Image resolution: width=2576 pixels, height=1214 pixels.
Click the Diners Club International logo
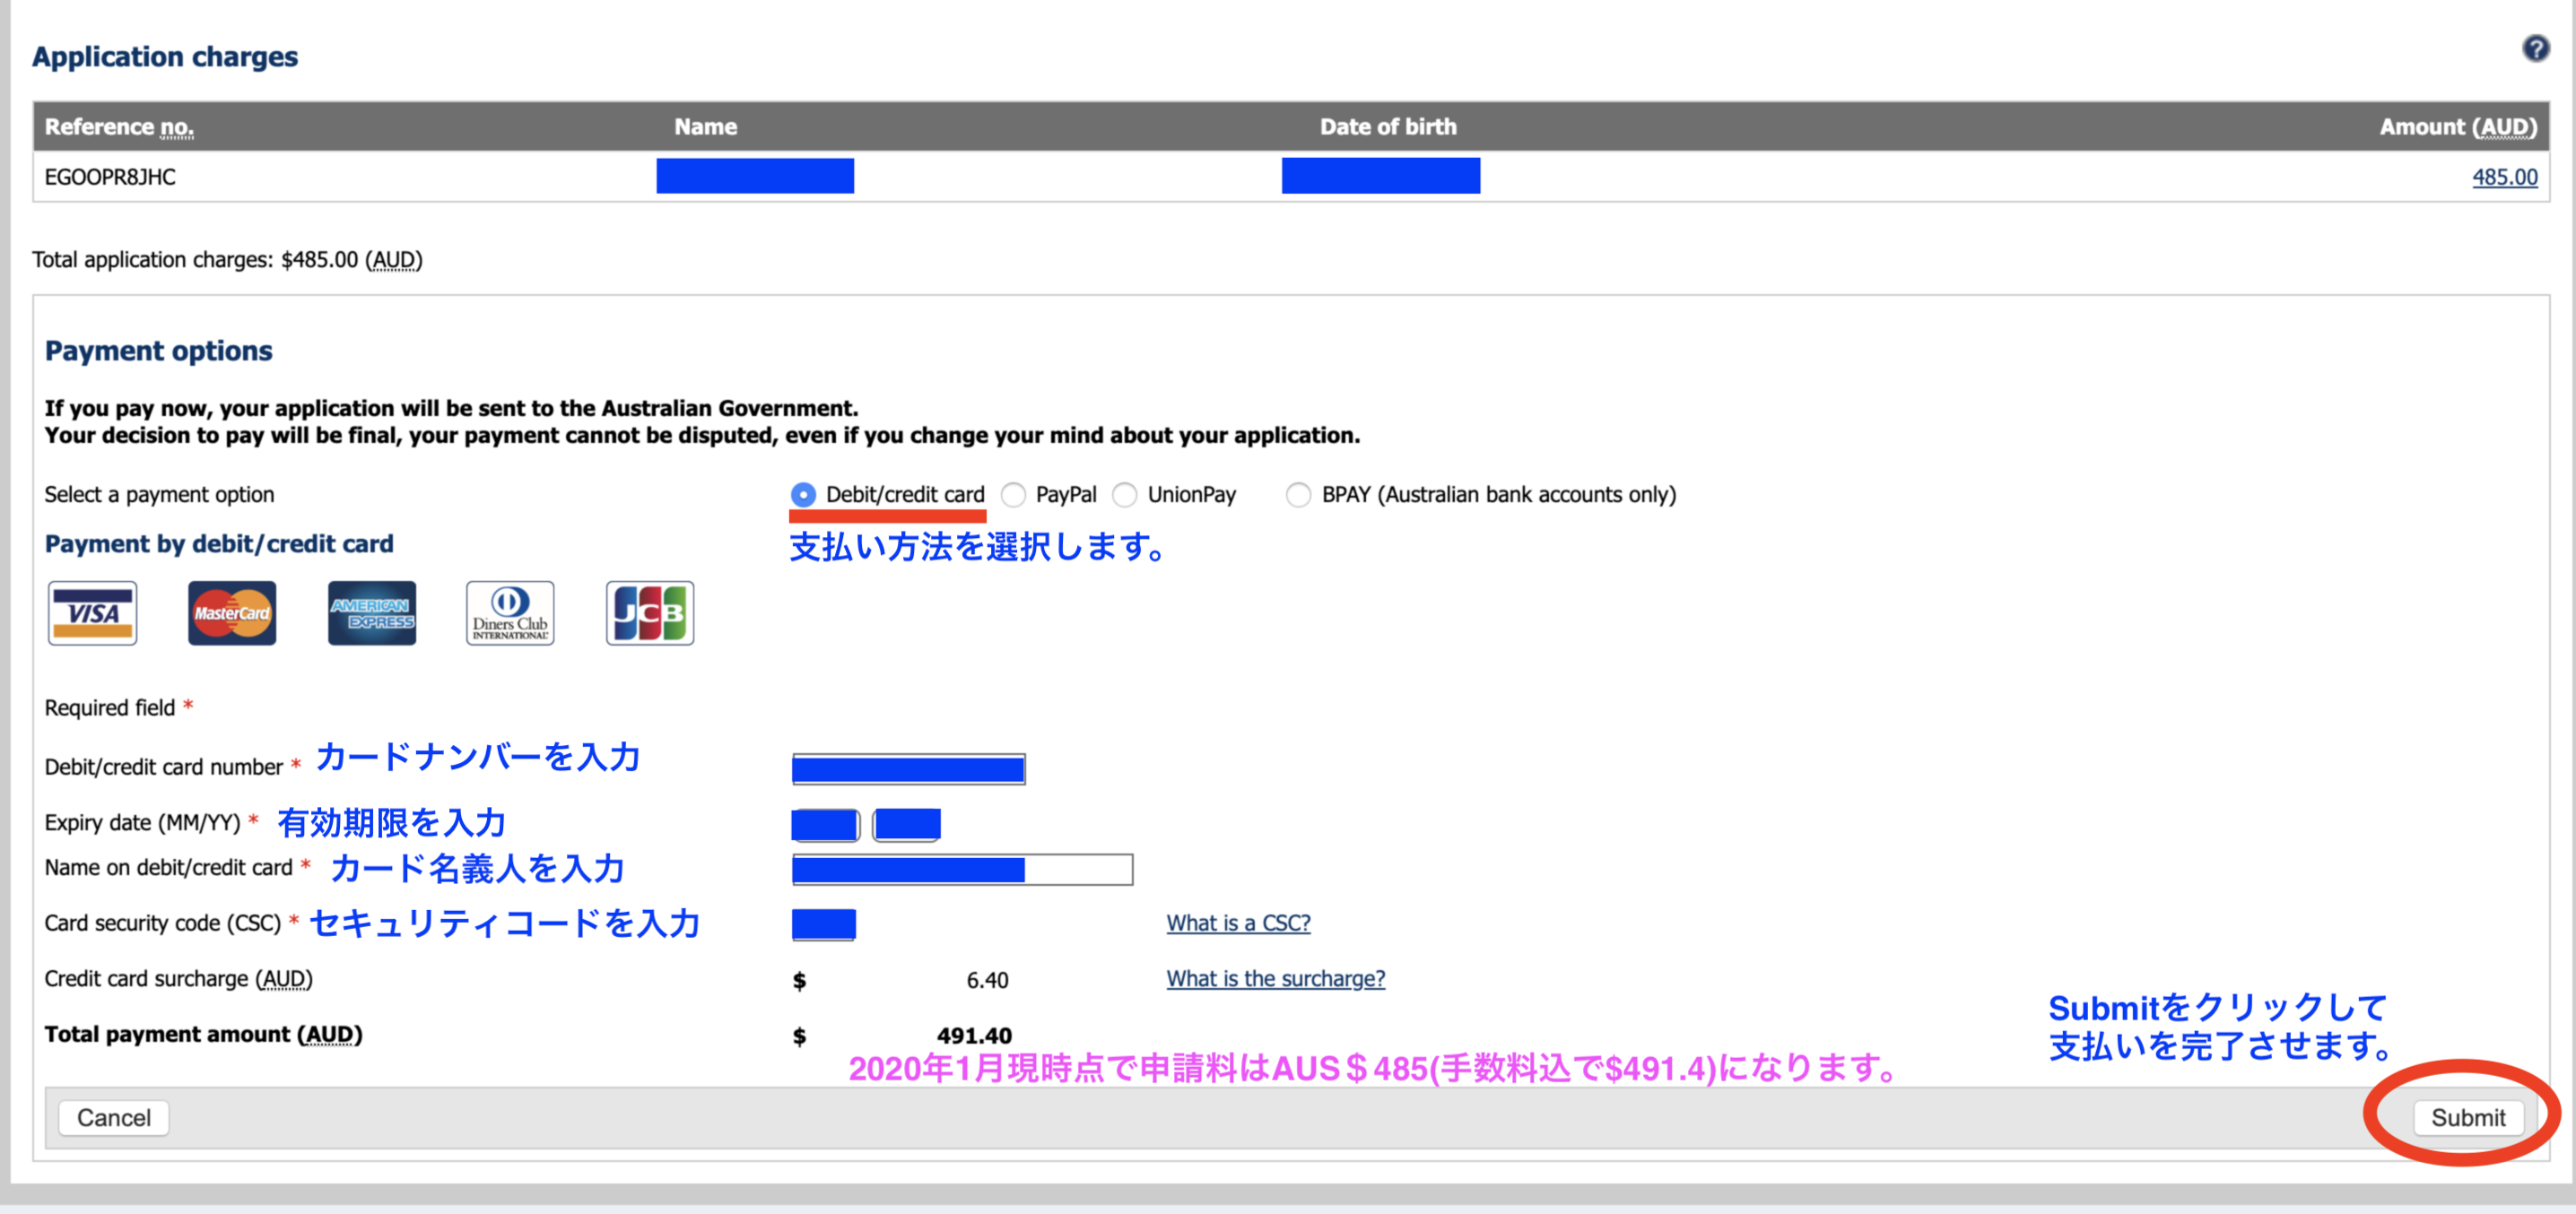510,613
